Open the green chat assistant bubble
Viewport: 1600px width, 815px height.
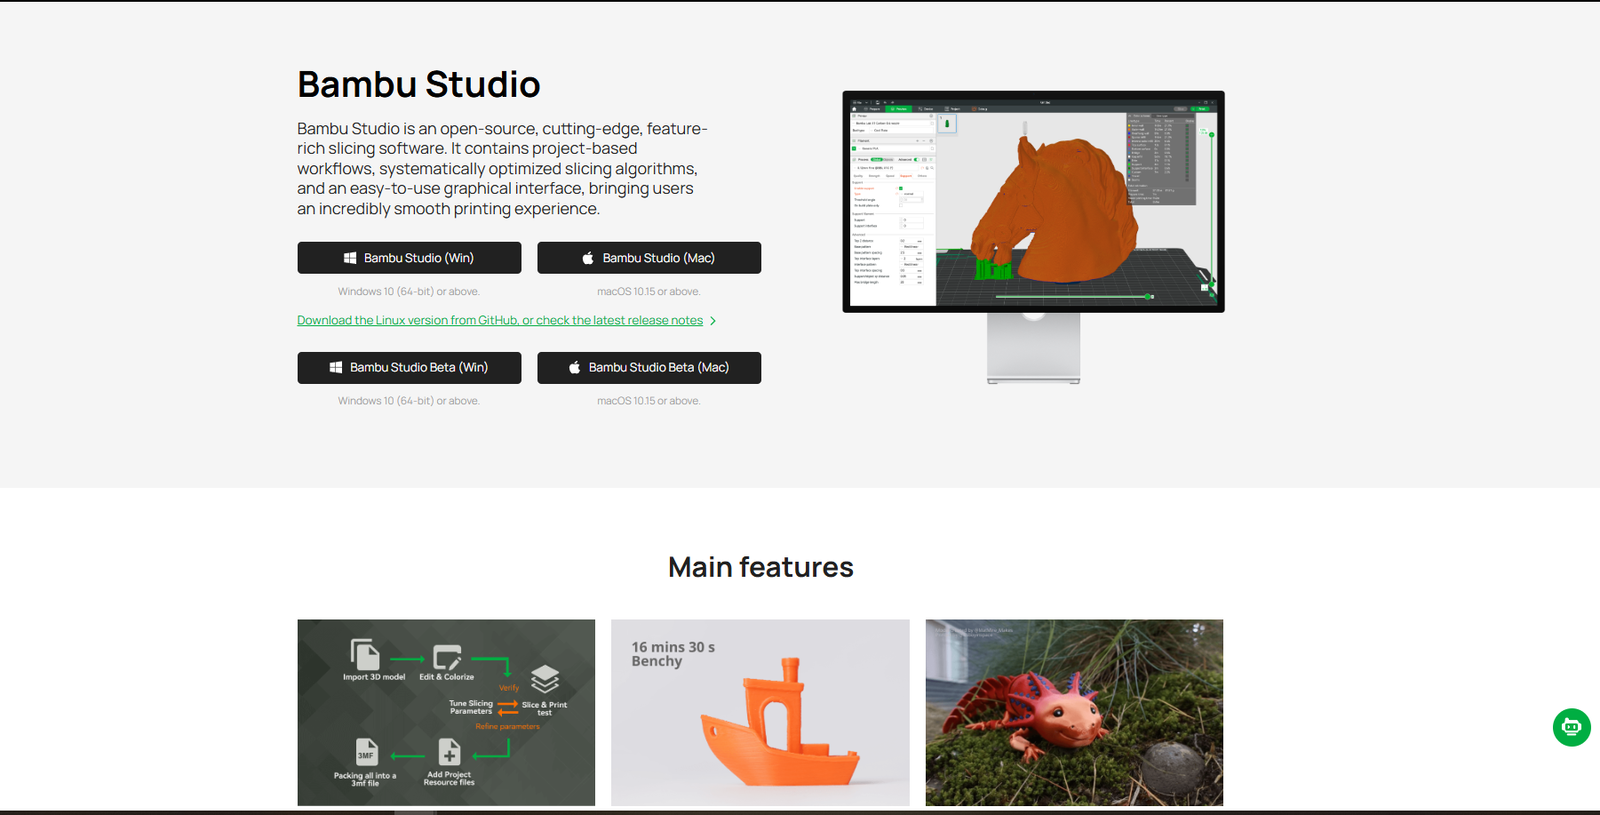coord(1572,727)
